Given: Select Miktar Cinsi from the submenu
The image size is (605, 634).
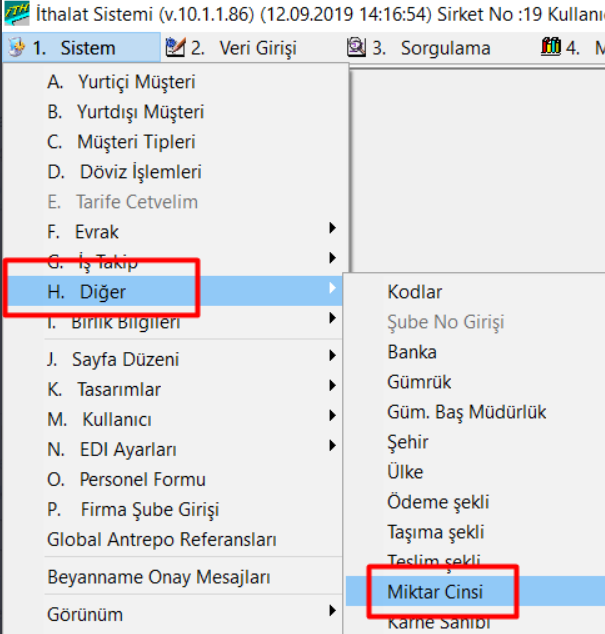Looking at the screenshot, I should [435, 592].
